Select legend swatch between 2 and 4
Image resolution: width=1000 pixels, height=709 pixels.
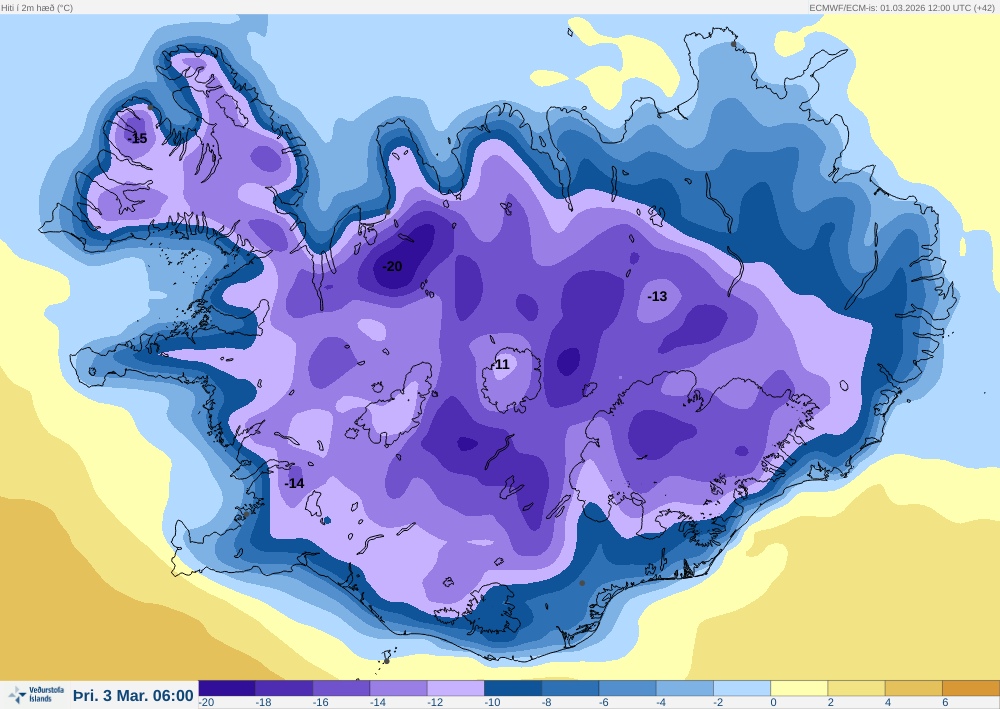point(856,688)
